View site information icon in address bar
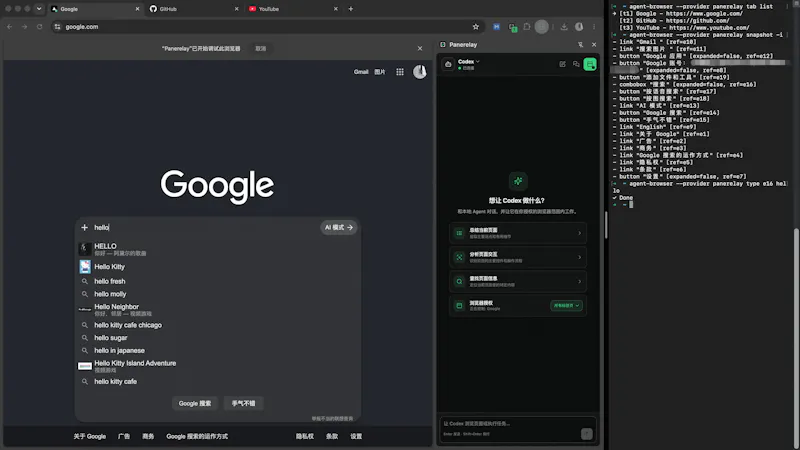Image resolution: width=800 pixels, height=450 pixels. pyautogui.click(x=57, y=27)
